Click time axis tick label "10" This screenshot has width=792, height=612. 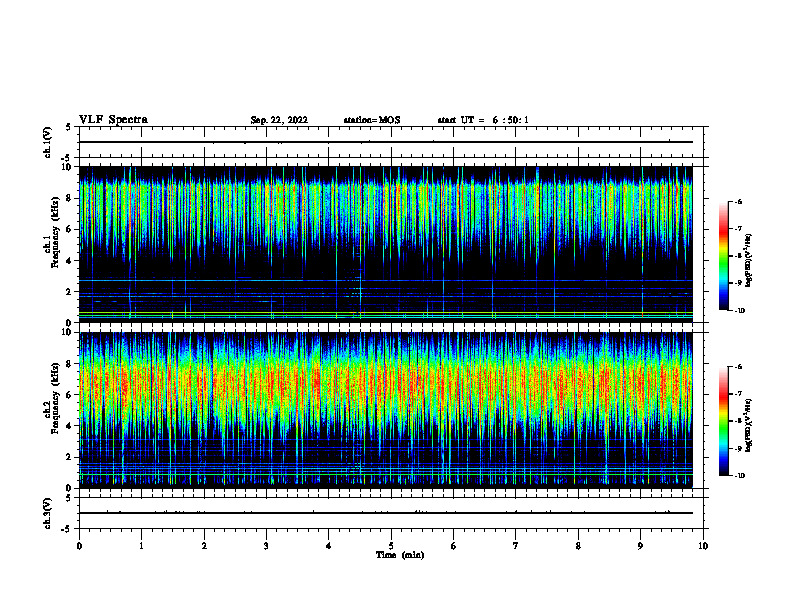pyautogui.click(x=703, y=546)
